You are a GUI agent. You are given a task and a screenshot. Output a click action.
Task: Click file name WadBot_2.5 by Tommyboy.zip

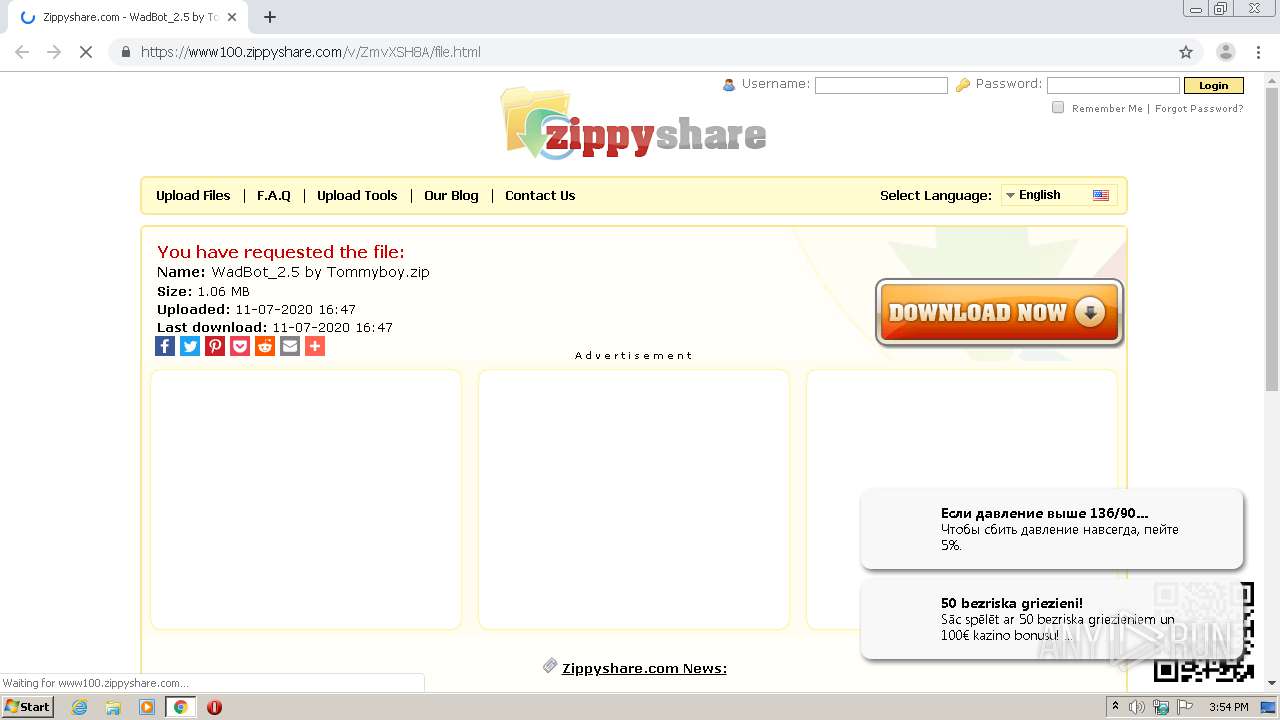pyautogui.click(x=320, y=272)
